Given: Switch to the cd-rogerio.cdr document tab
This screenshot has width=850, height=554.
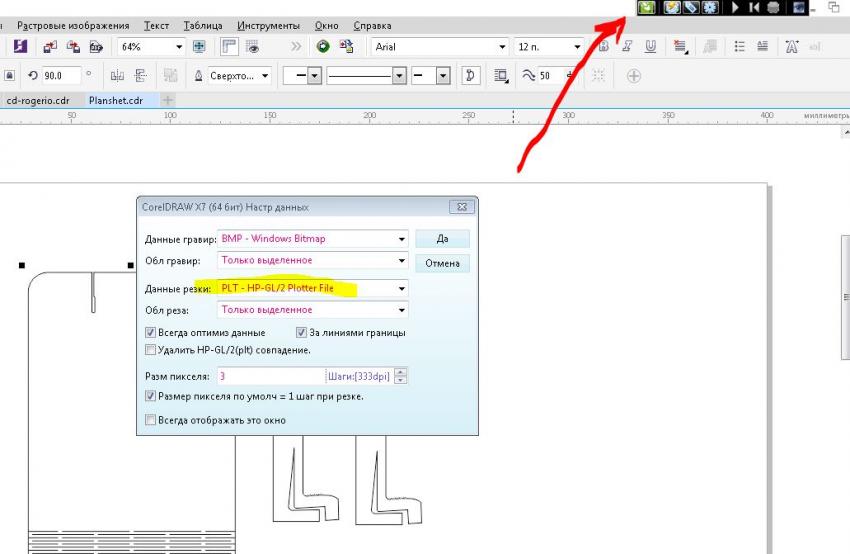Looking at the screenshot, I should [x=38, y=100].
